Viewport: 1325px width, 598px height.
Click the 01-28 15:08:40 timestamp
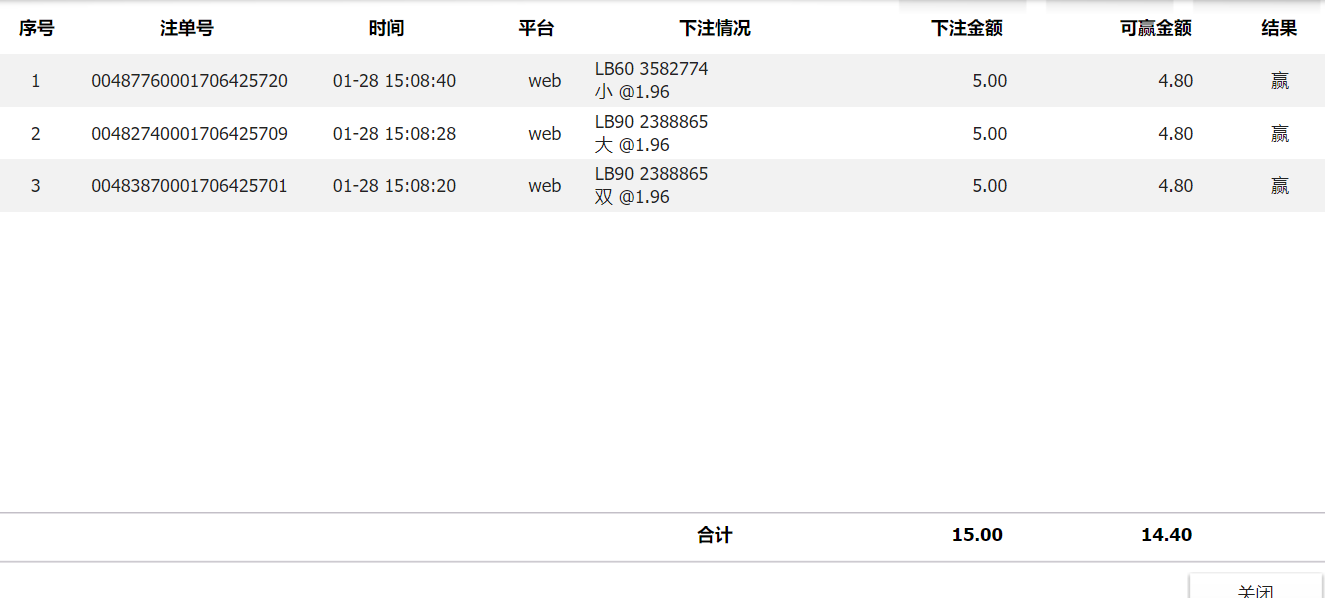tap(394, 81)
